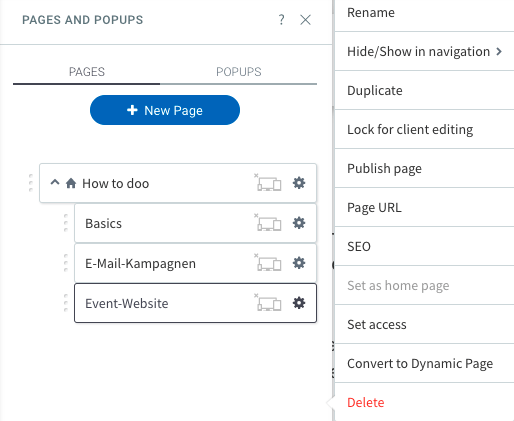This screenshot has width=514, height=421.
Task: Select Duplicate from the context menu
Action: pyautogui.click(x=424, y=90)
